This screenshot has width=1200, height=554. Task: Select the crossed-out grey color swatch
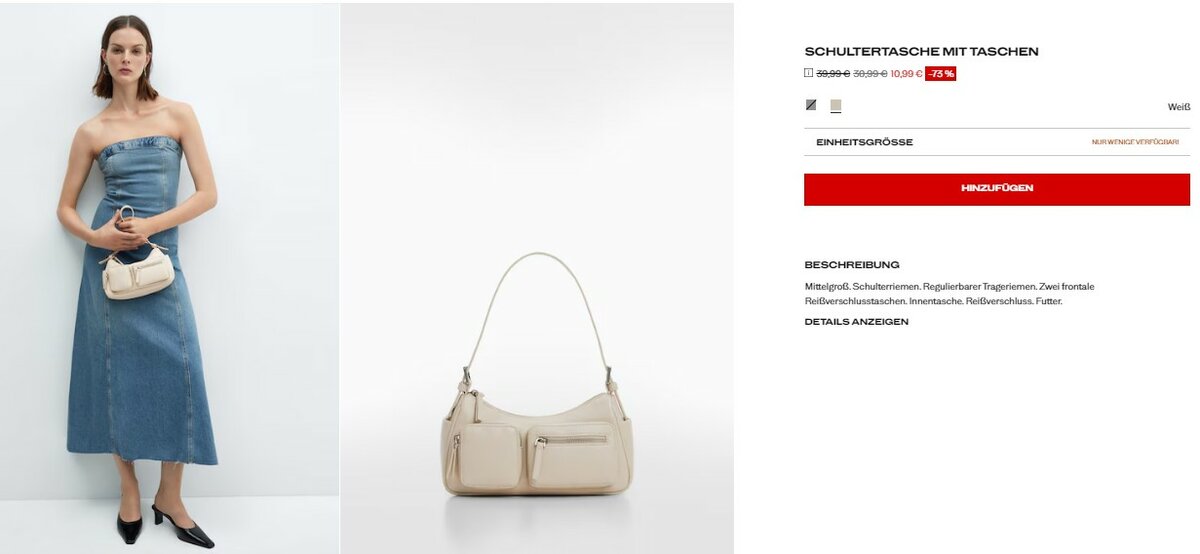811,105
